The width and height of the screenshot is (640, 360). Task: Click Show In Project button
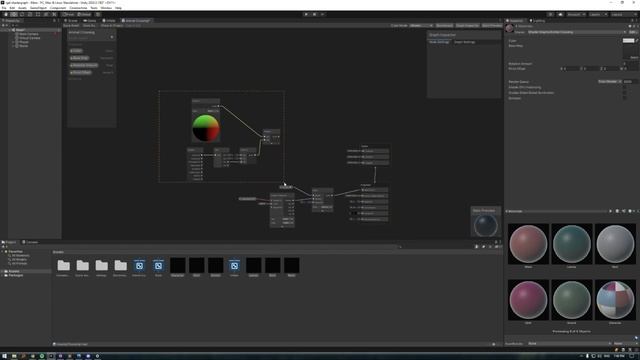coord(111,25)
